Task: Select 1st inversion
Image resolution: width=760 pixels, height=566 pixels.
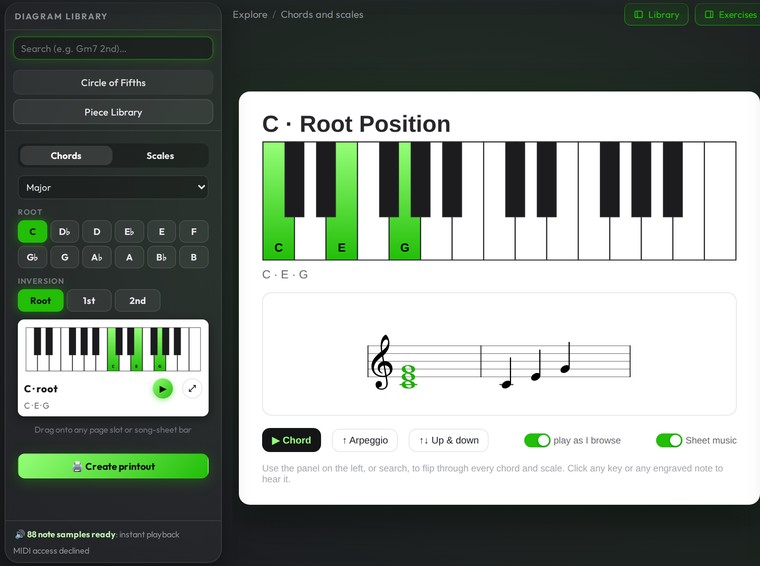Action: pos(89,300)
